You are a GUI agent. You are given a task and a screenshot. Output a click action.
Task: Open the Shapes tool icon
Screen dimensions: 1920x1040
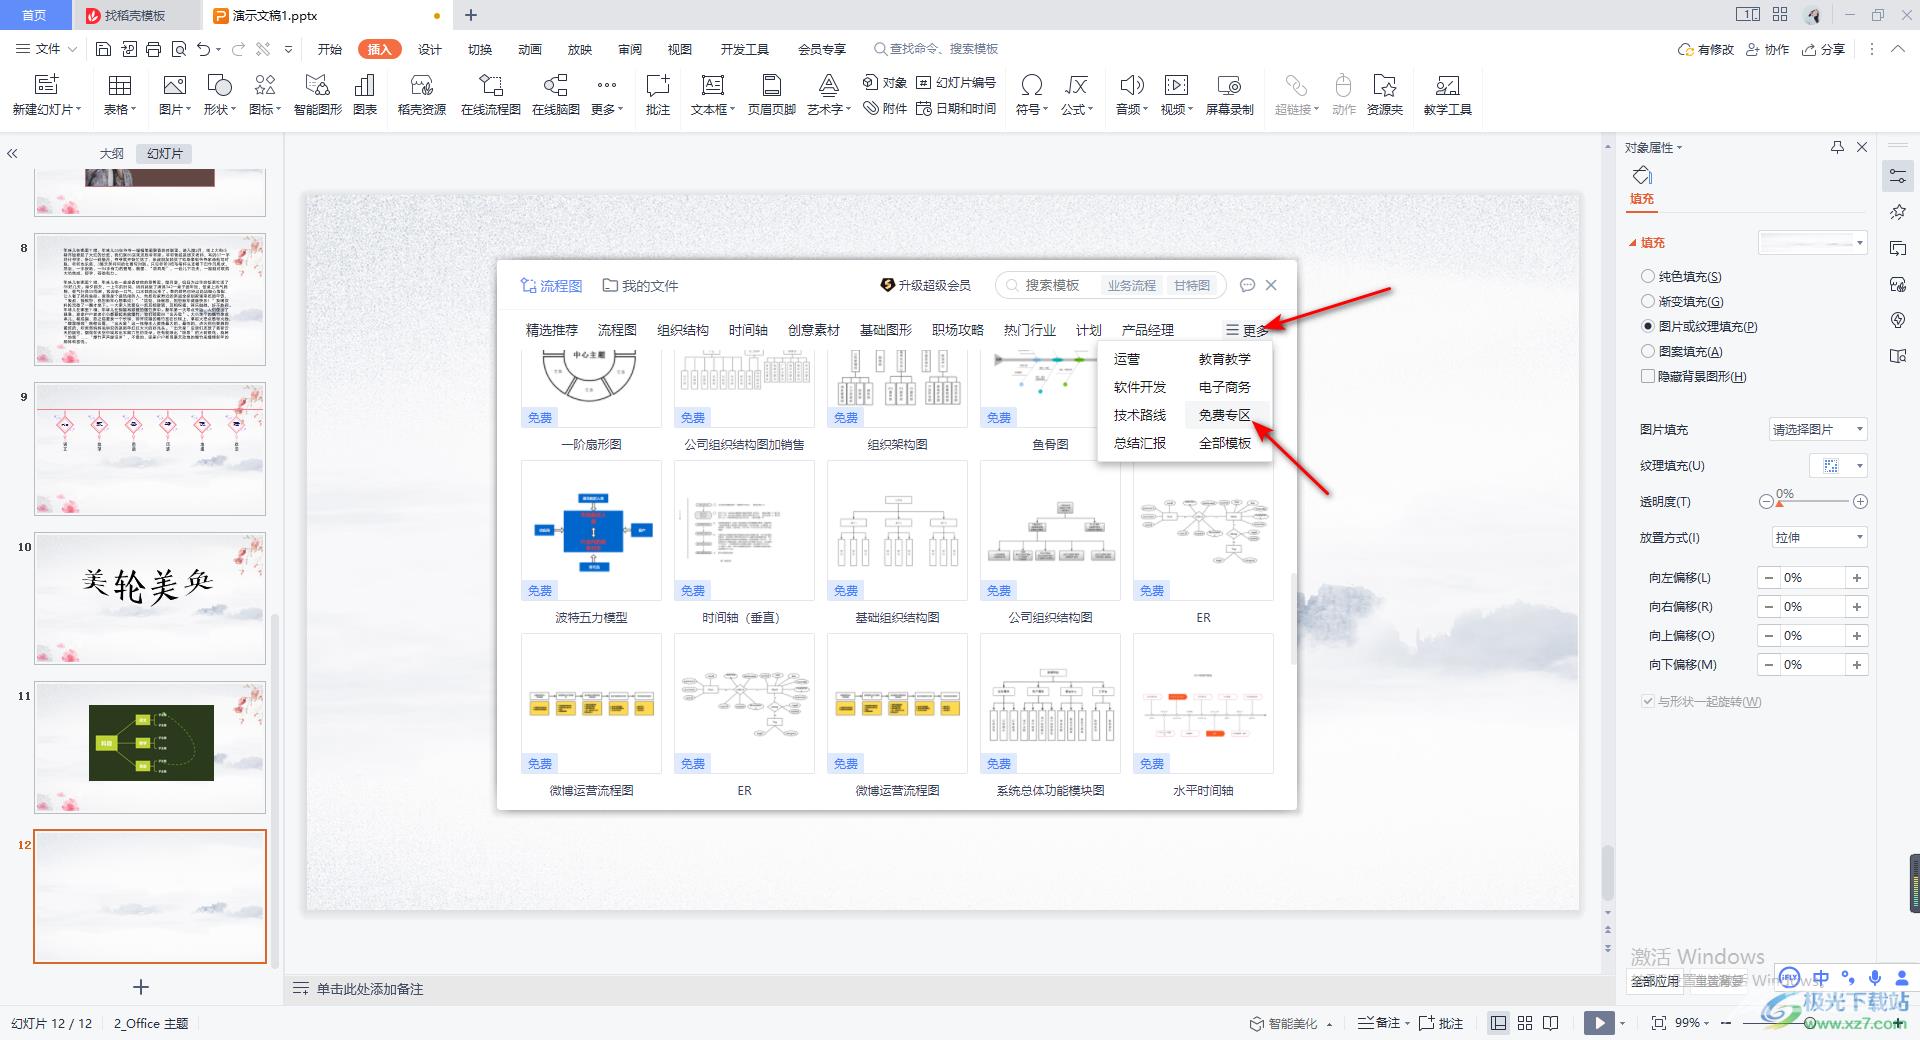pos(219,85)
